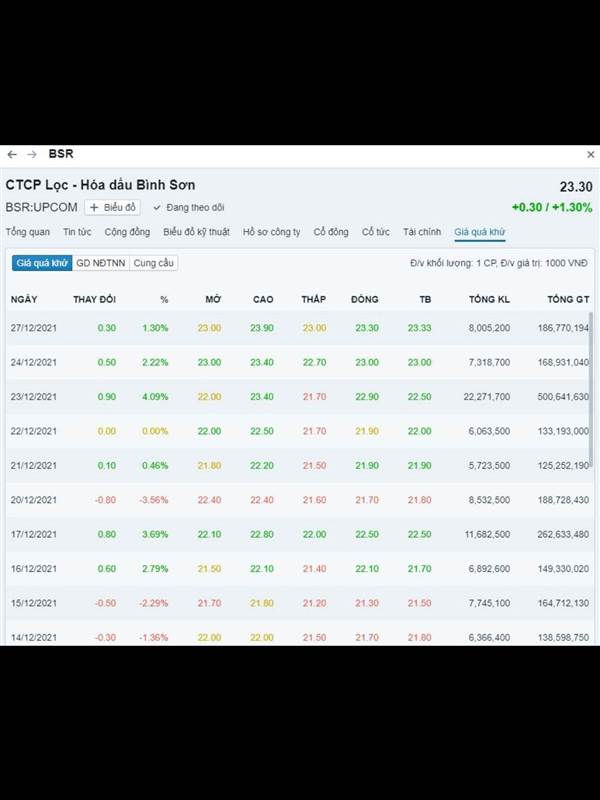
Task: Click the TỔNG GT column header
Action: click(x=568, y=299)
